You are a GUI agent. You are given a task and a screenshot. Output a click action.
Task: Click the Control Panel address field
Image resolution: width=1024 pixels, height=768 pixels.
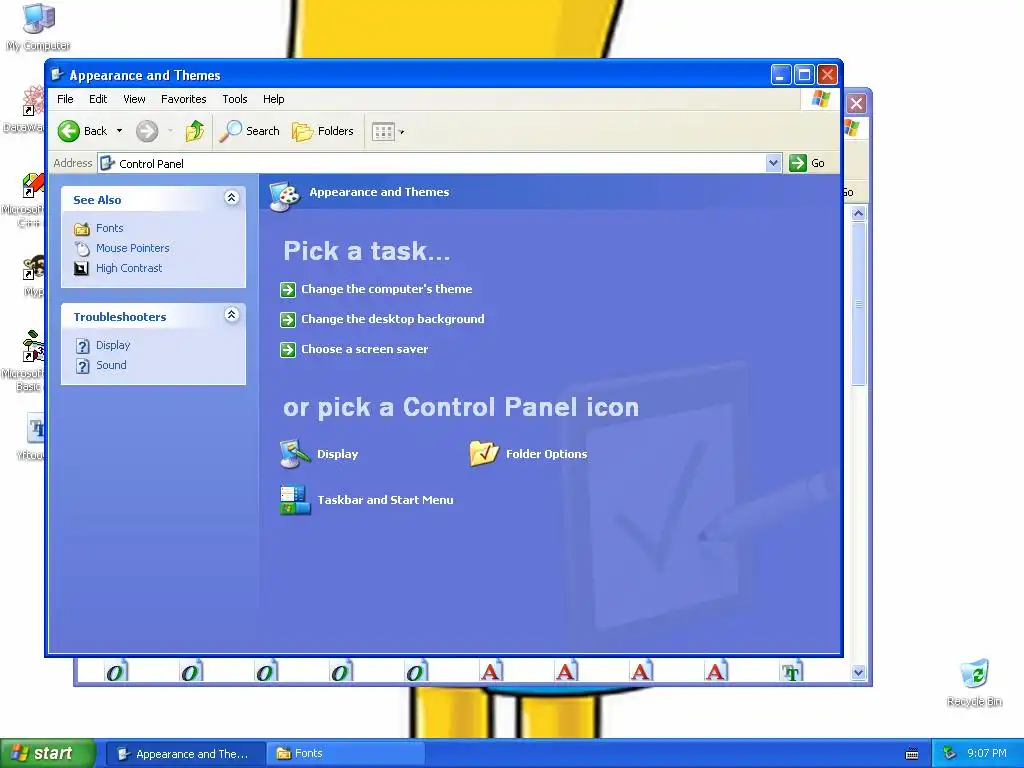(432, 163)
